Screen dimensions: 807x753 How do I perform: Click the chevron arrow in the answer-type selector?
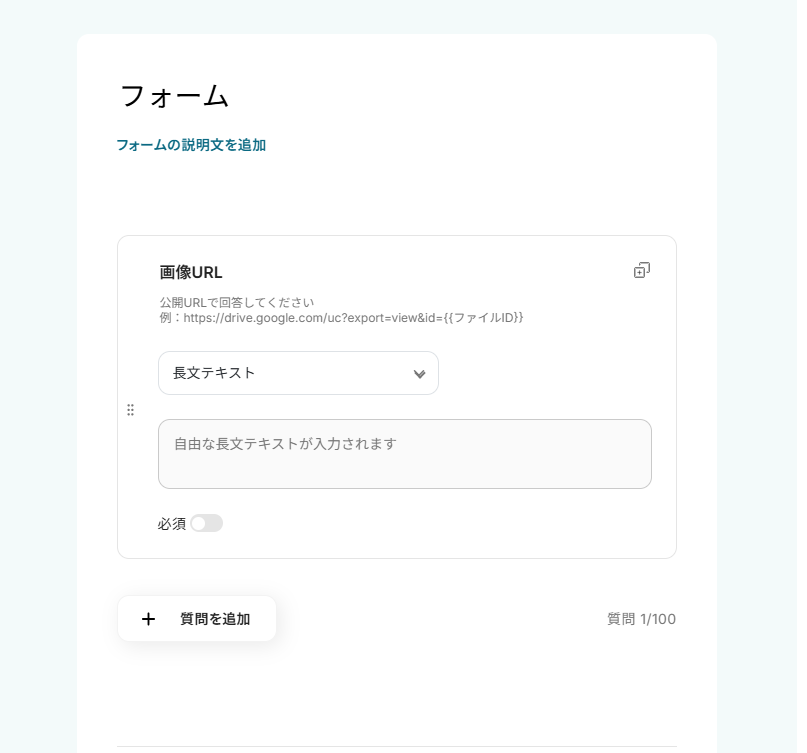point(419,374)
